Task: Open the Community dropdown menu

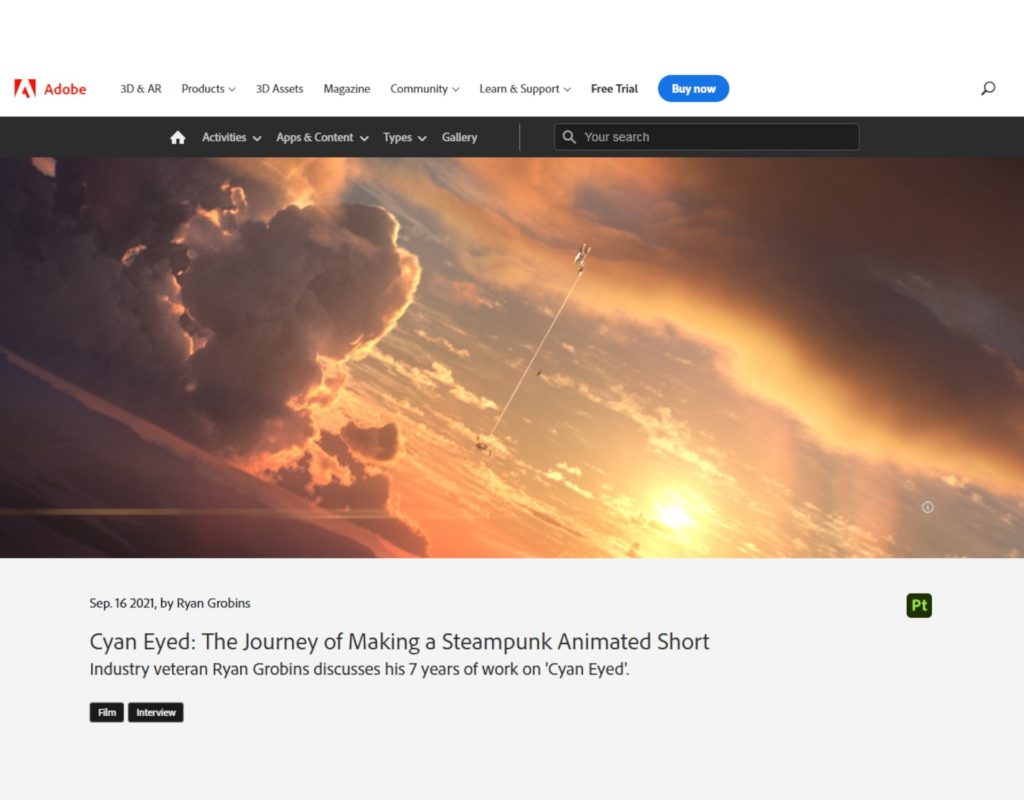Action: (424, 89)
